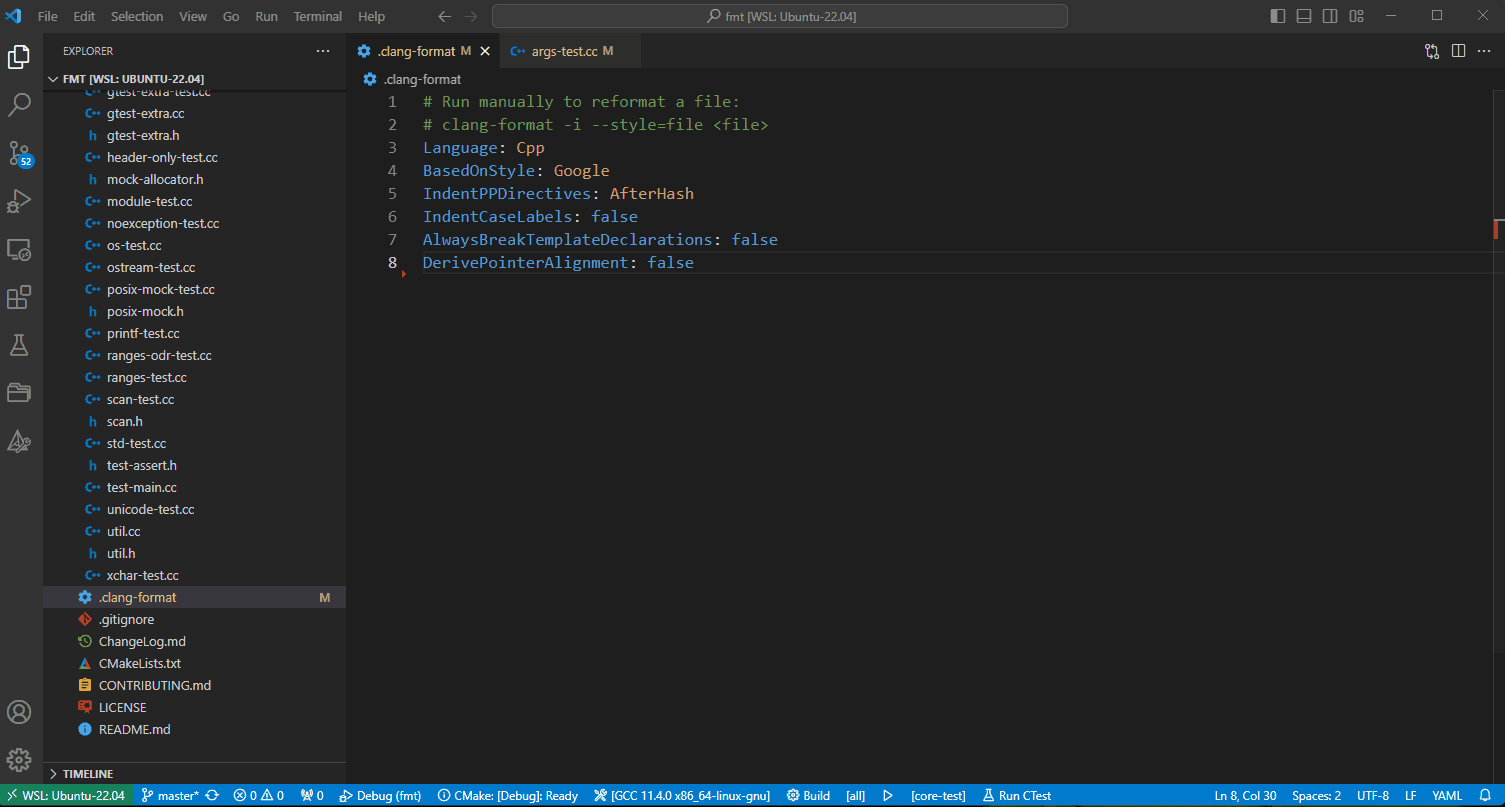Image resolution: width=1505 pixels, height=807 pixels.
Task: Open the editor More Actions ellipsis menu
Action: coord(1484,50)
